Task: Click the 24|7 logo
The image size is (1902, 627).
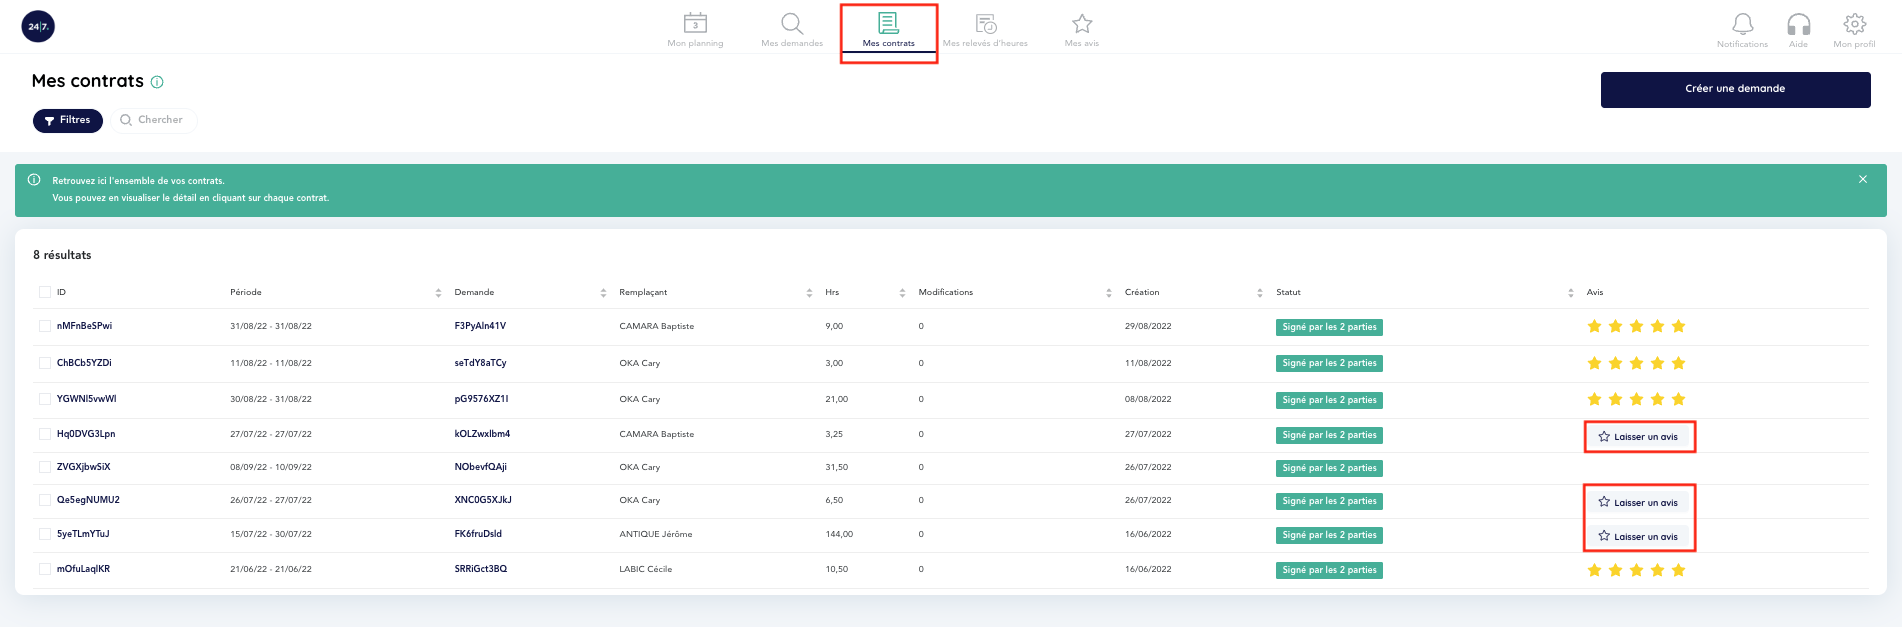Action: [38, 27]
